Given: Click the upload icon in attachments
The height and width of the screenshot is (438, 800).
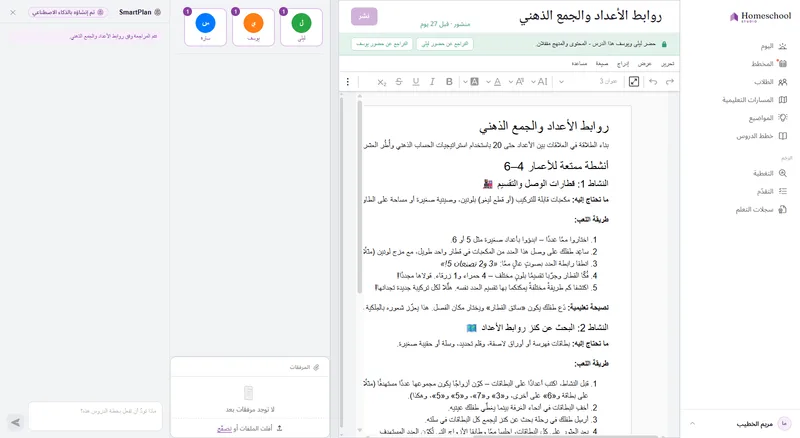Looking at the screenshot, I should coord(279,428).
